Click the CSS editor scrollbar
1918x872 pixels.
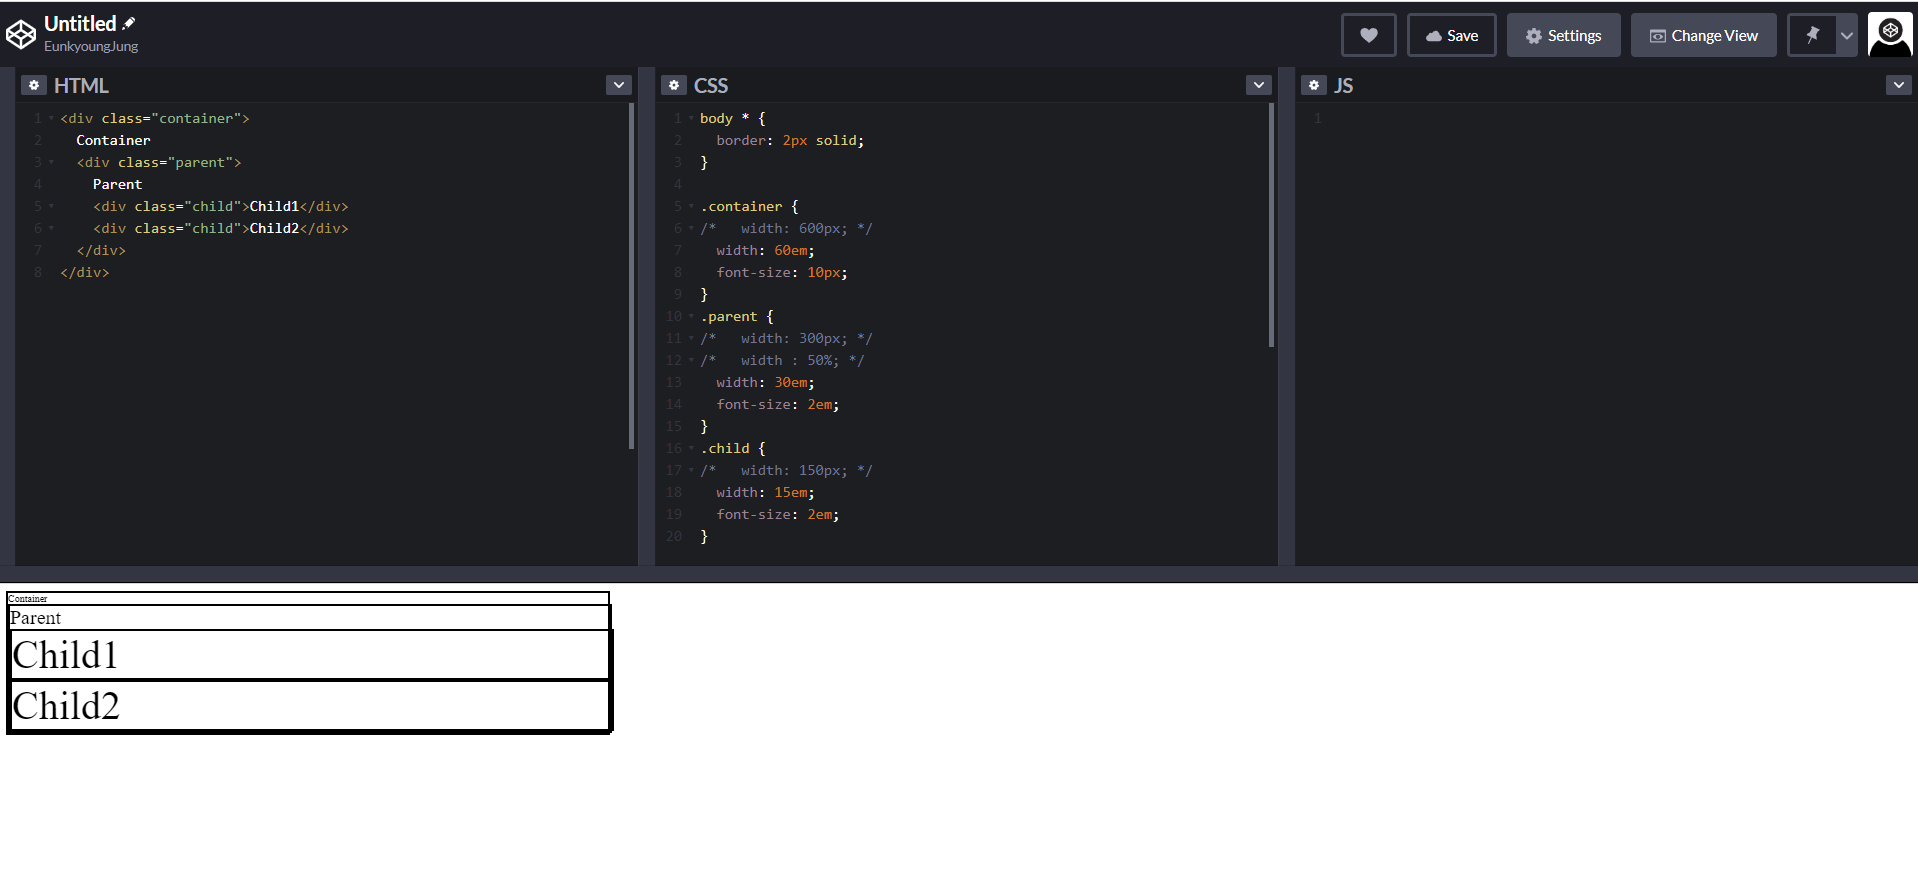[1271, 225]
